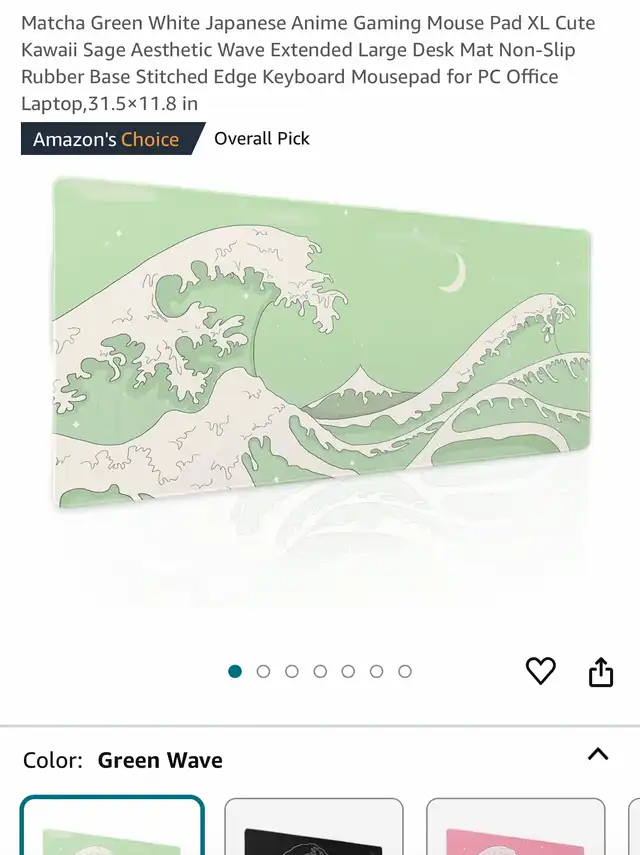This screenshot has height=855, width=640.
Task: Go to third image carousel dot
Action: [x=292, y=671]
